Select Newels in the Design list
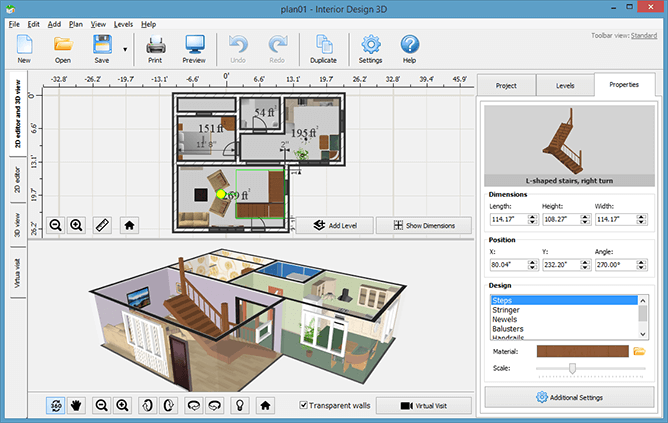Screen dimensions: 668x423 564,319
